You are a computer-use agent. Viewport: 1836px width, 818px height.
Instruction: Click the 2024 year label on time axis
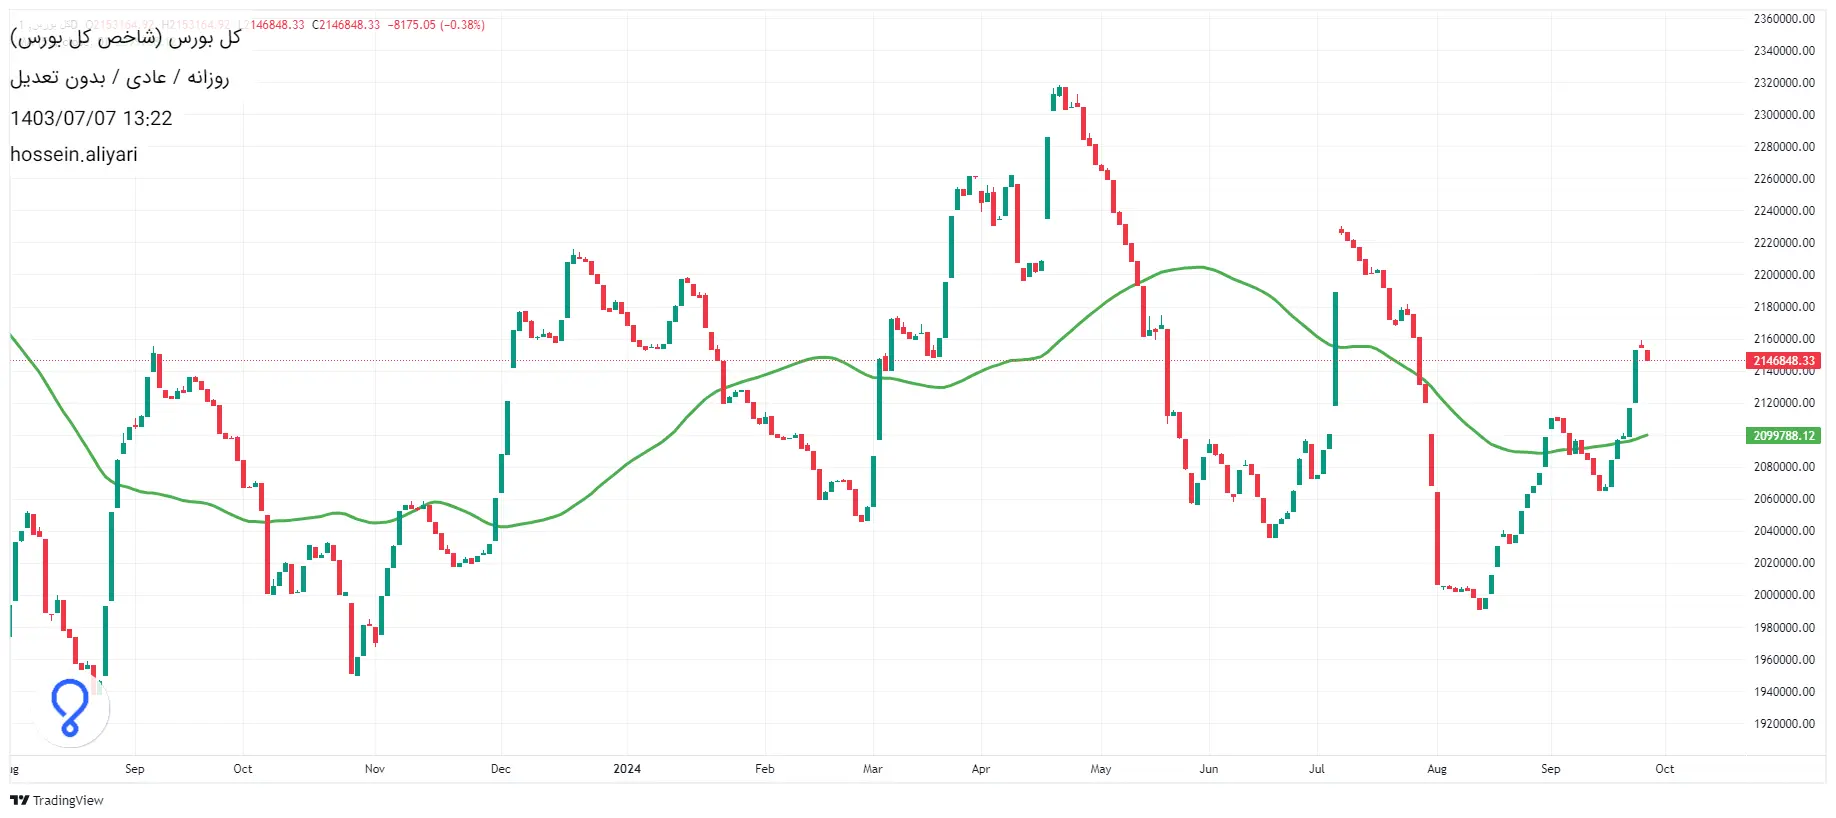click(x=627, y=769)
